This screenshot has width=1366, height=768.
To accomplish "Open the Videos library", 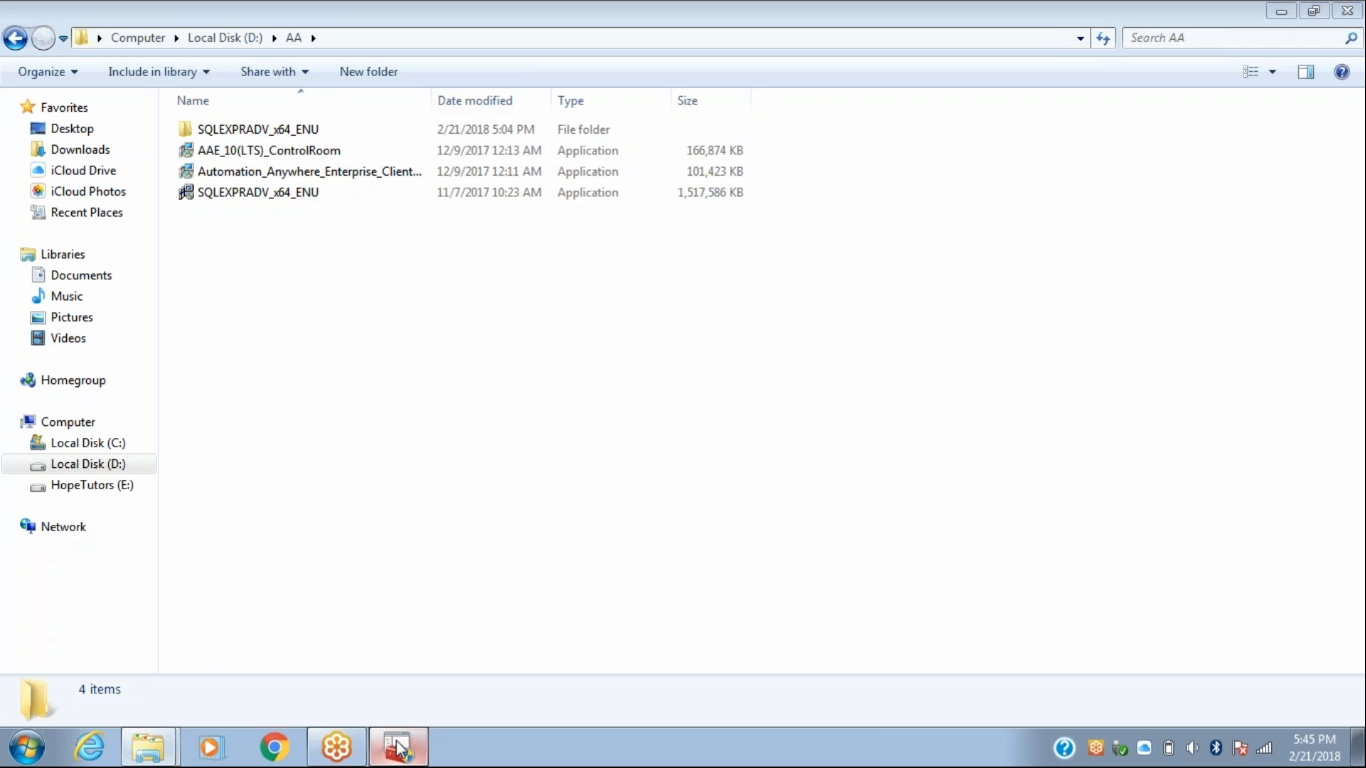I will (x=68, y=339).
